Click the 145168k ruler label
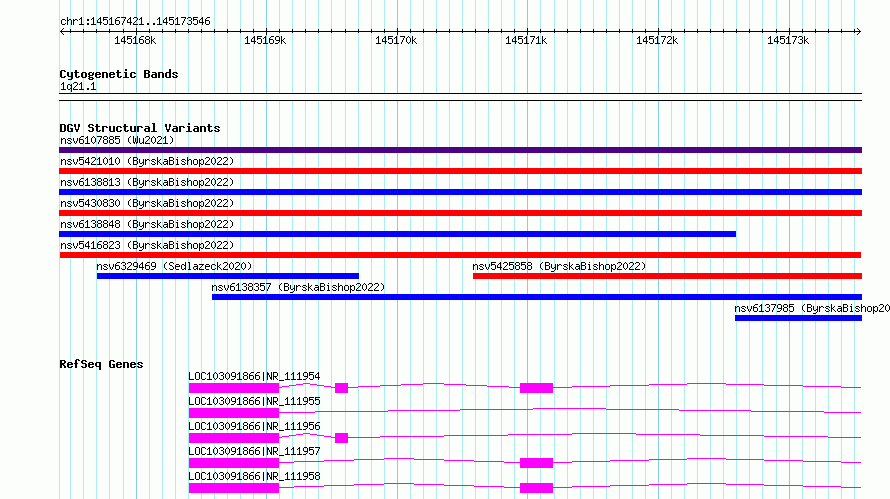This screenshot has width=890, height=499. [135, 40]
